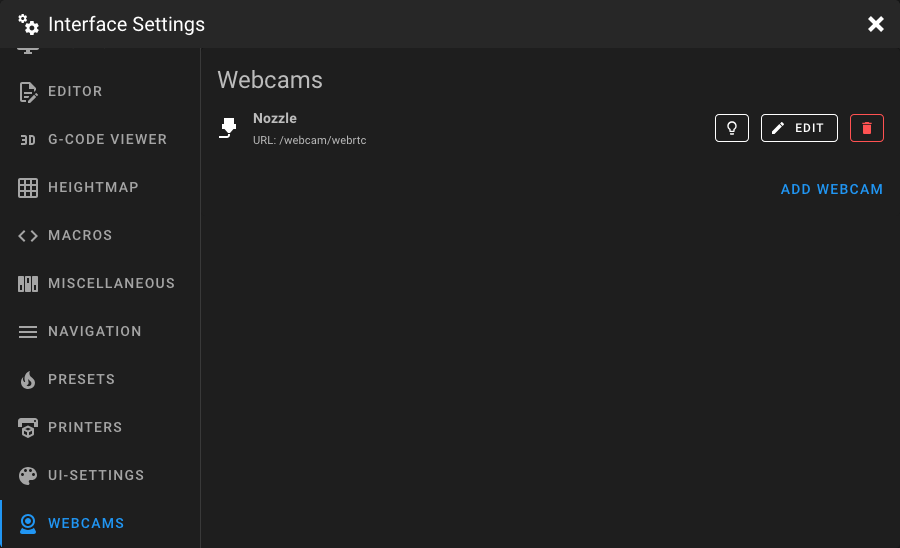Click the UI-Settings palette icon
The image size is (900, 548).
pos(28,476)
